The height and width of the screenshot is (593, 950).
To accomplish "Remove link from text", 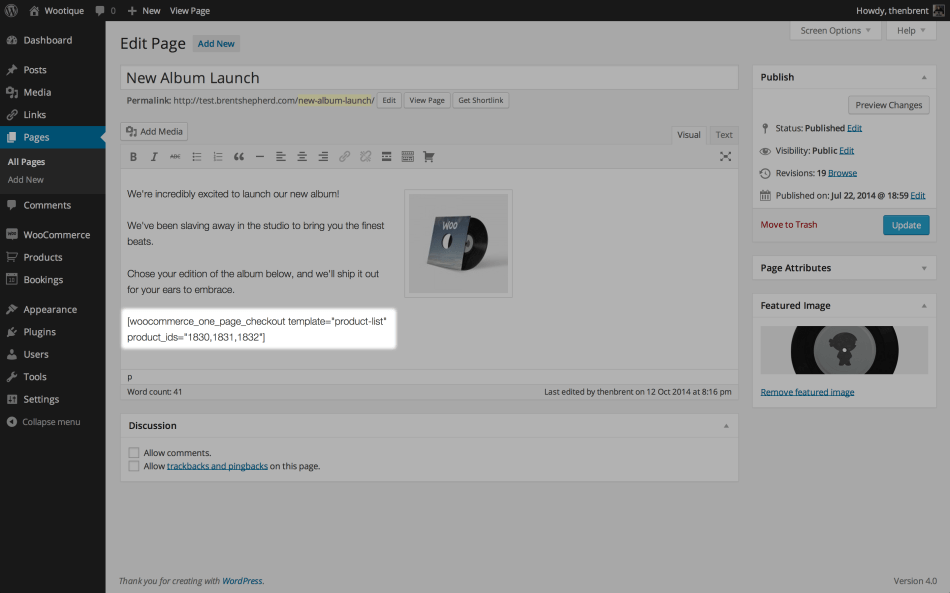I will click(x=365, y=157).
